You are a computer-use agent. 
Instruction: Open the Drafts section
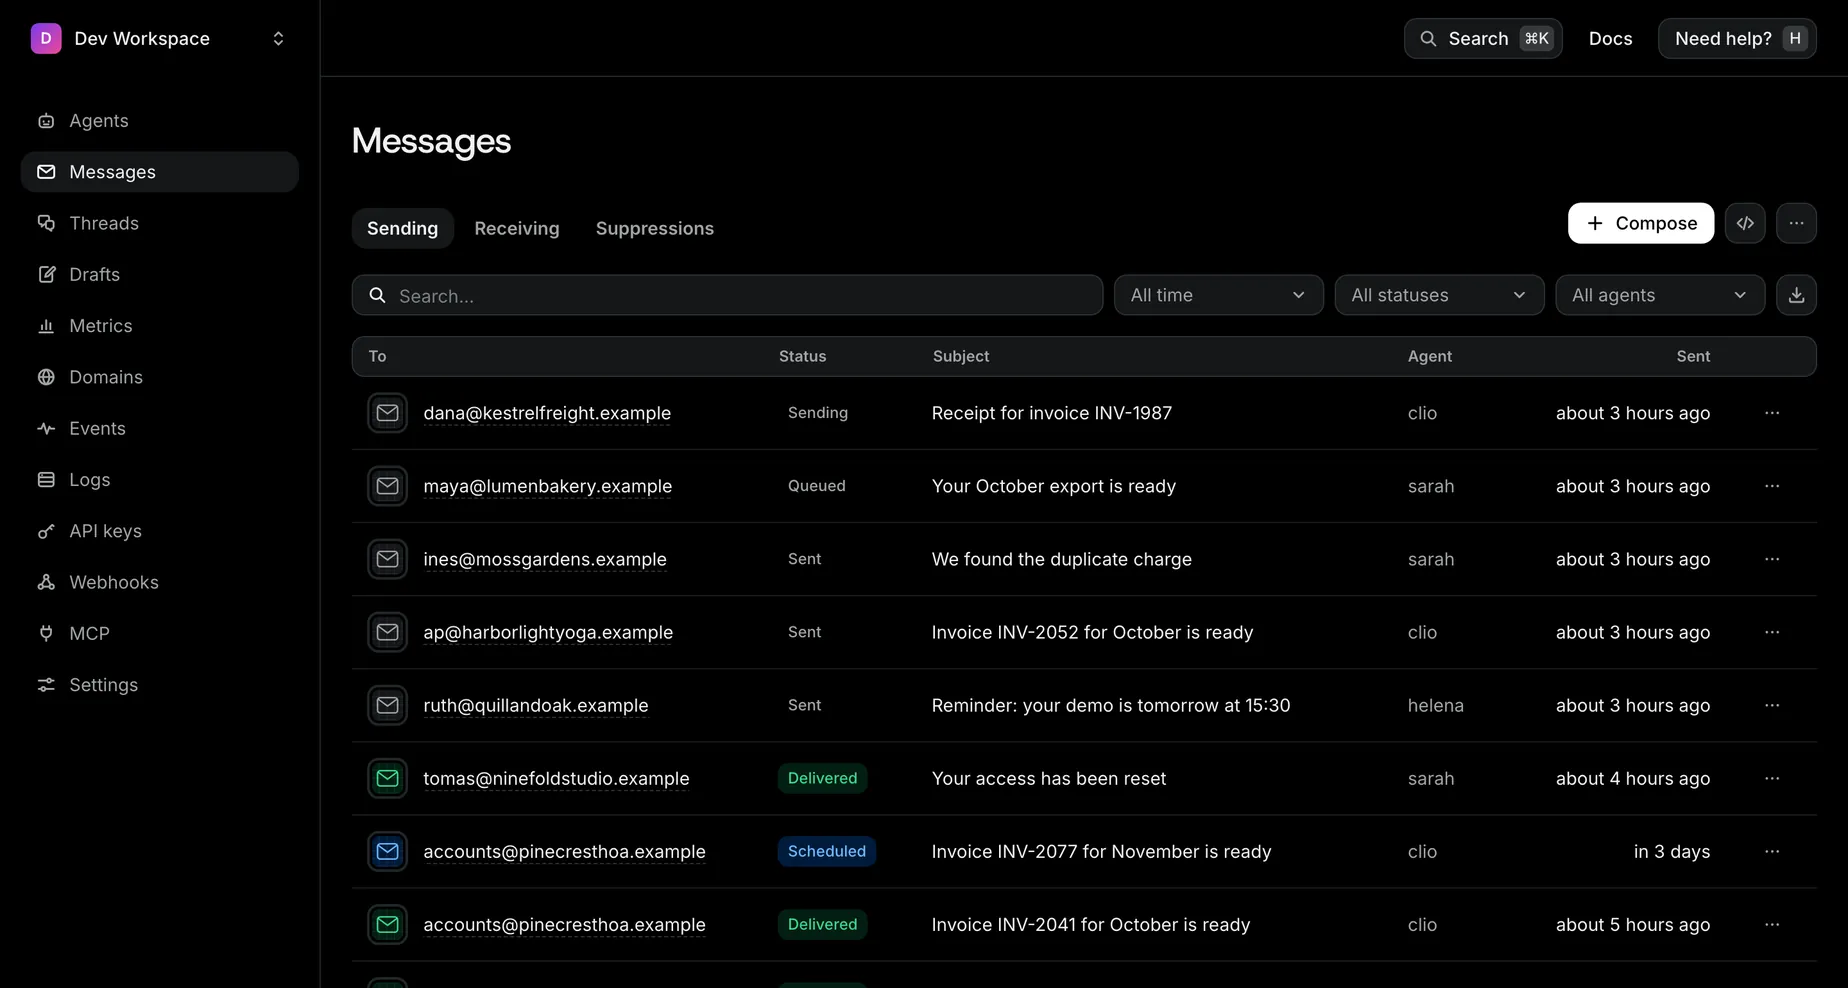(x=159, y=274)
